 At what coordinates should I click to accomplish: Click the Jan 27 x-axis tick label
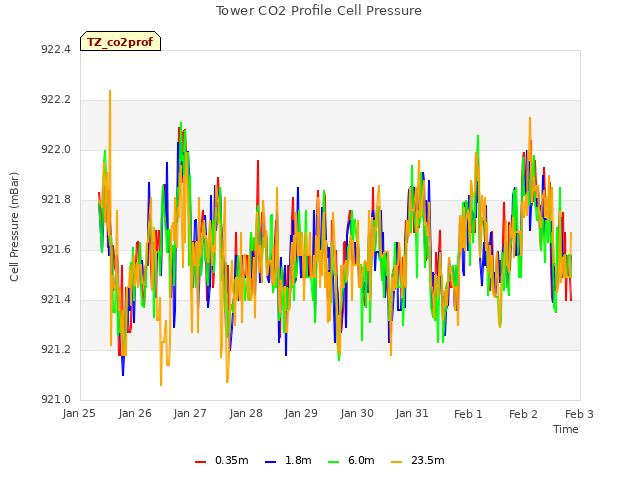coord(190,413)
